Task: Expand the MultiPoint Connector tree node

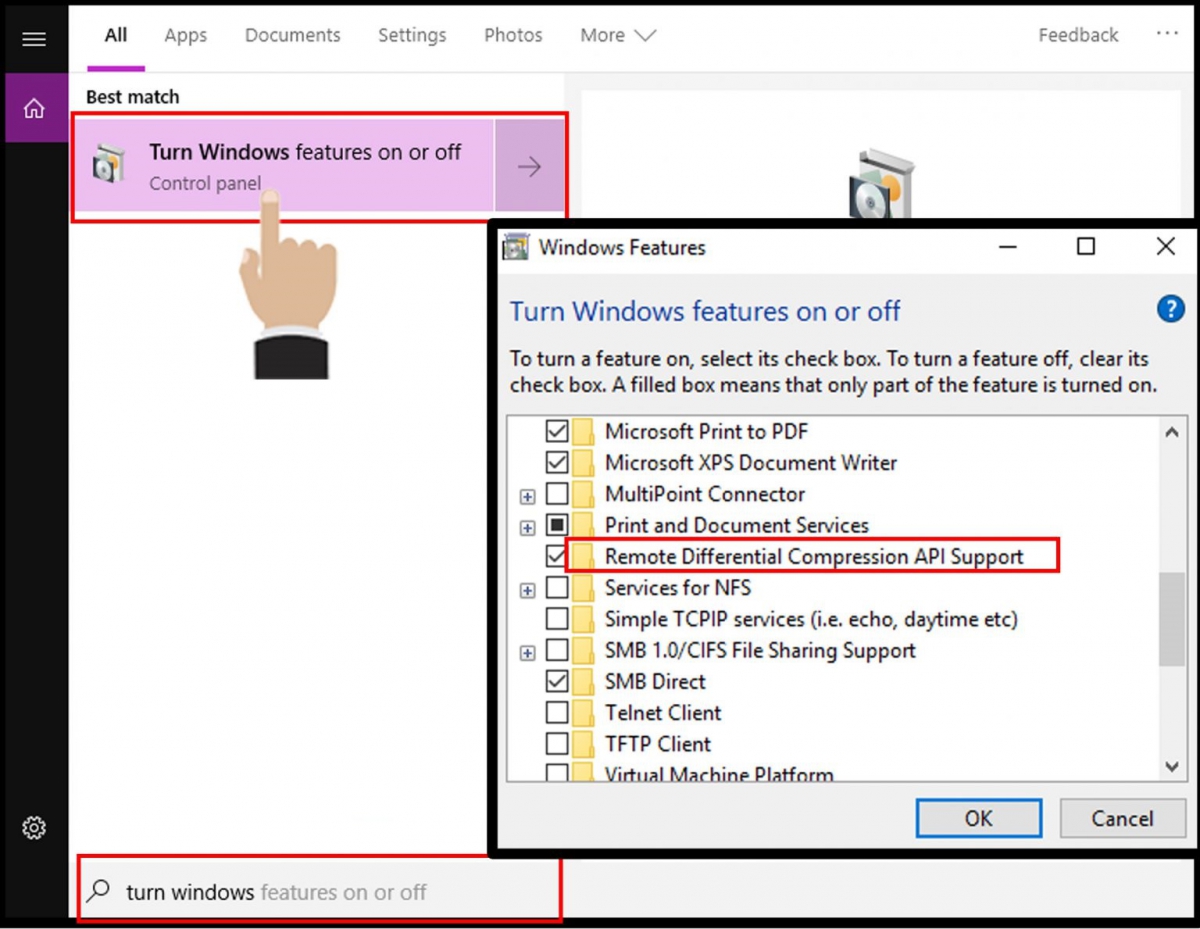Action: pos(528,496)
